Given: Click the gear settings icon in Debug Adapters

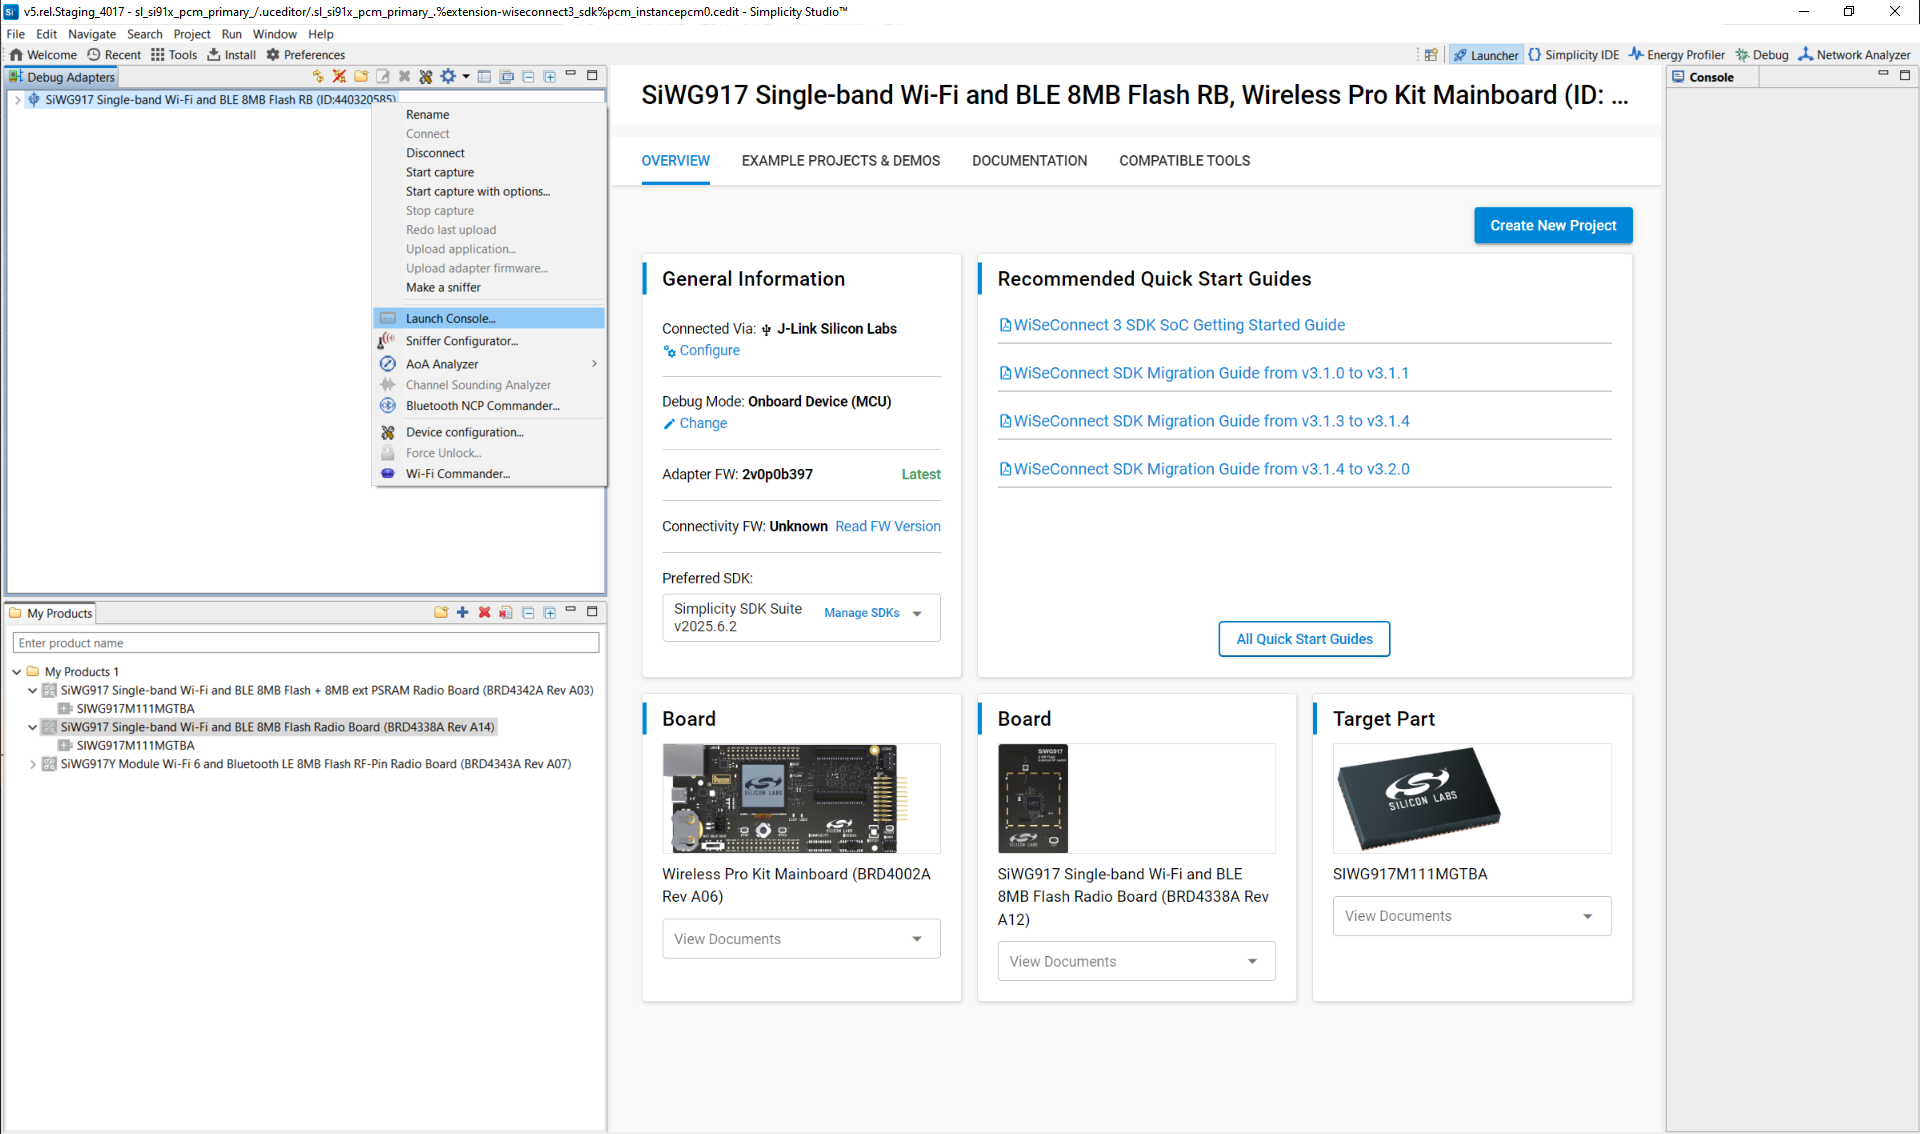Looking at the screenshot, I should click(x=448, y=77).
